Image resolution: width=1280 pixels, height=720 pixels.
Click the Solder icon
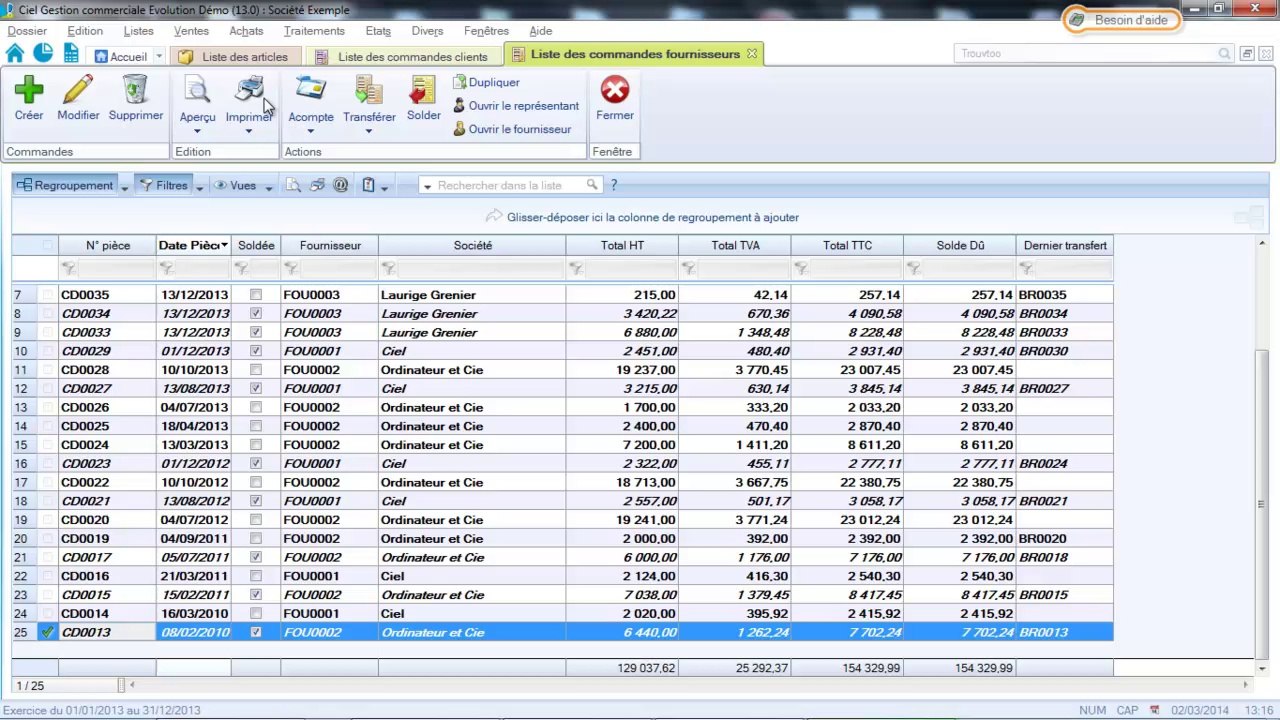423,90
